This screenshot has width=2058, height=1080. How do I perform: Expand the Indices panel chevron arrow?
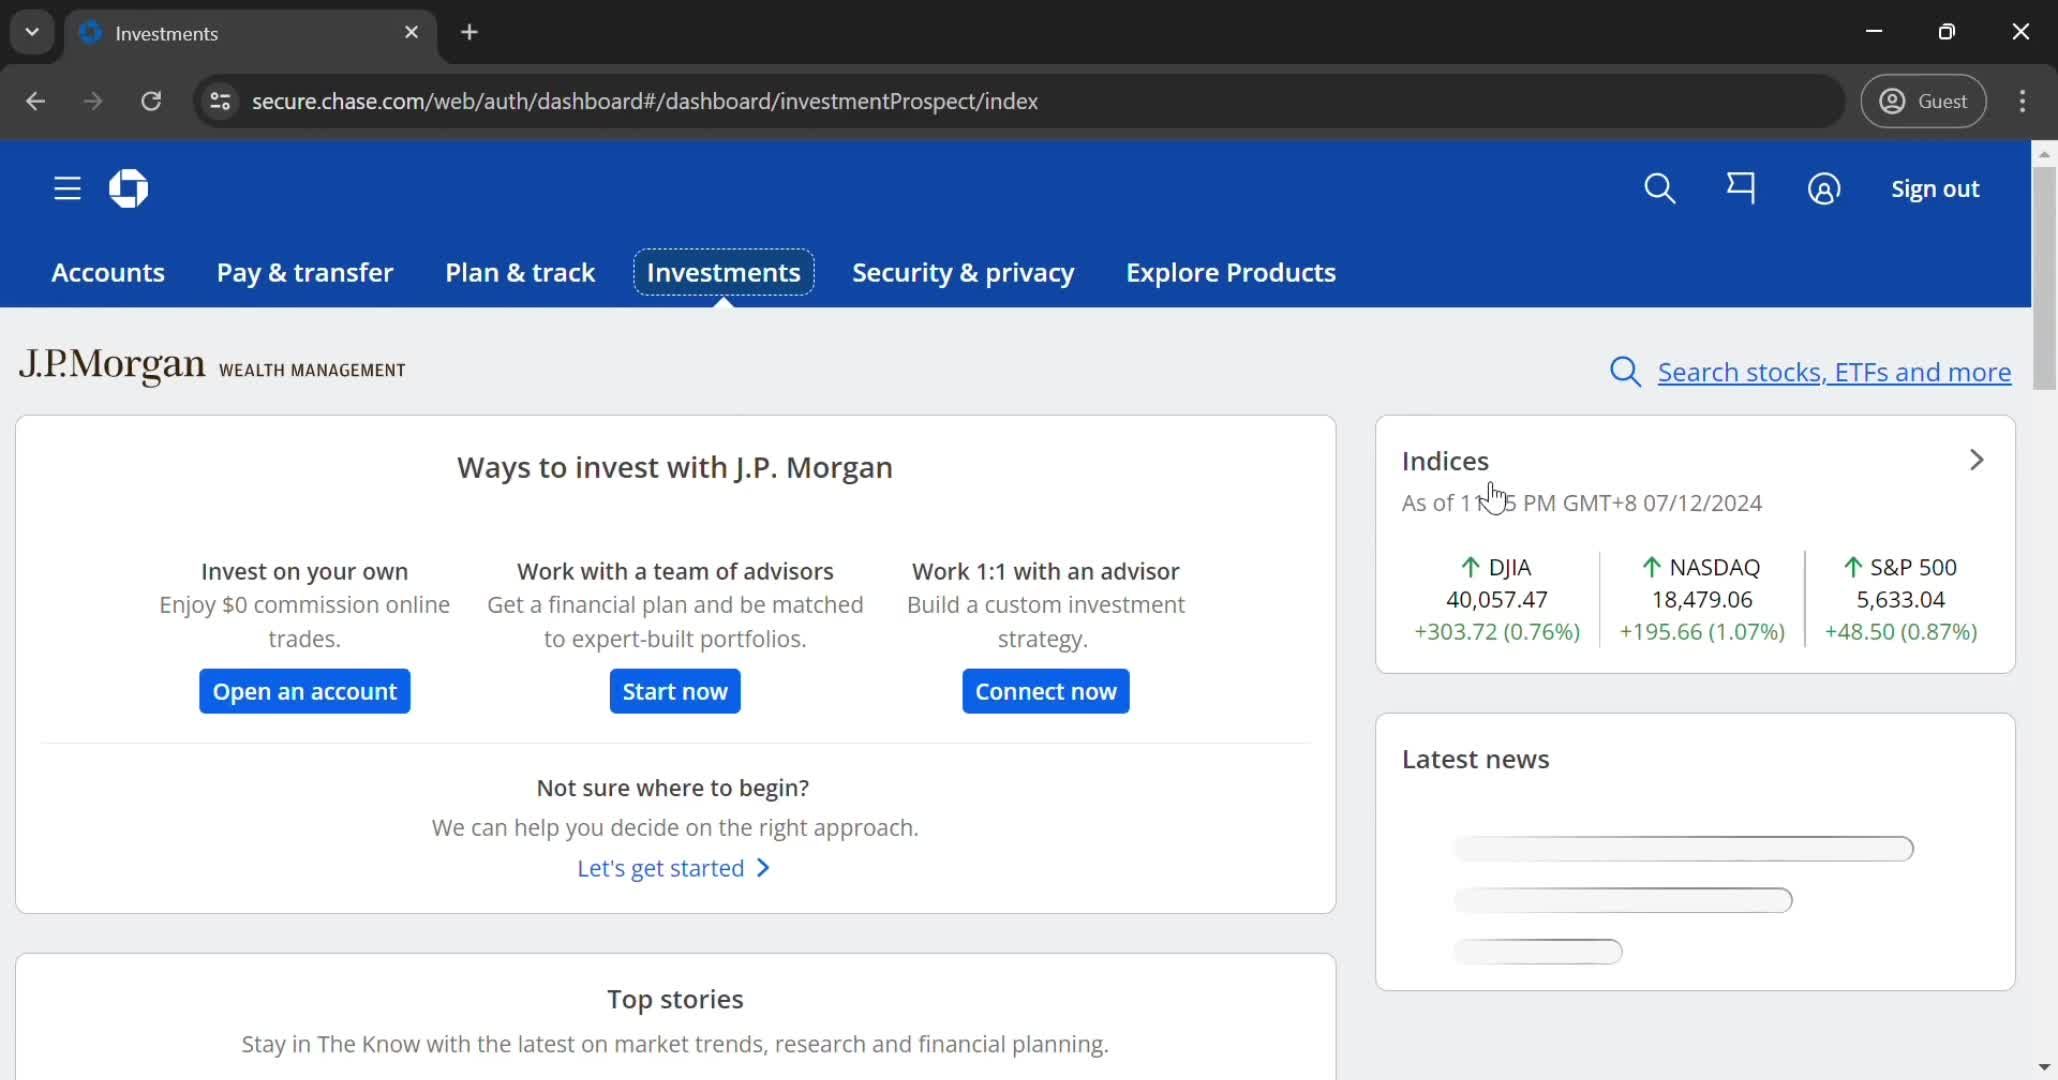coord(1975,459)
